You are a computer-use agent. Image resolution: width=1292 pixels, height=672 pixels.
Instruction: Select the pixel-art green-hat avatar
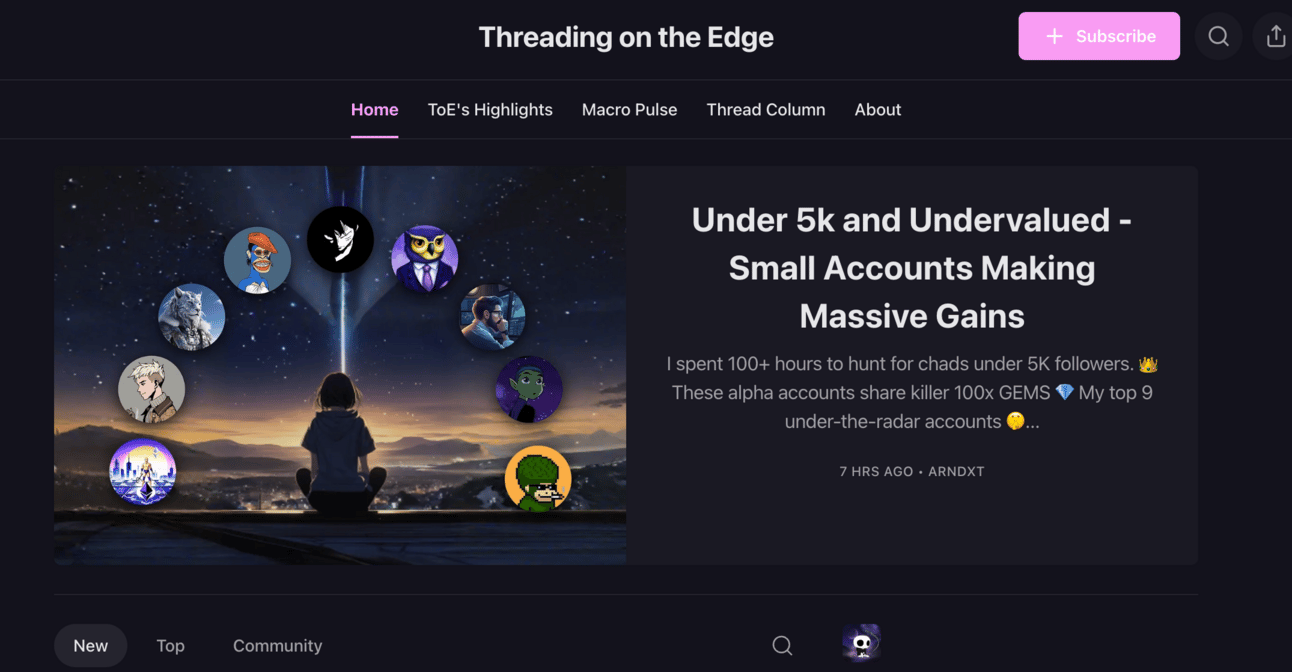(x=538, y=479)
